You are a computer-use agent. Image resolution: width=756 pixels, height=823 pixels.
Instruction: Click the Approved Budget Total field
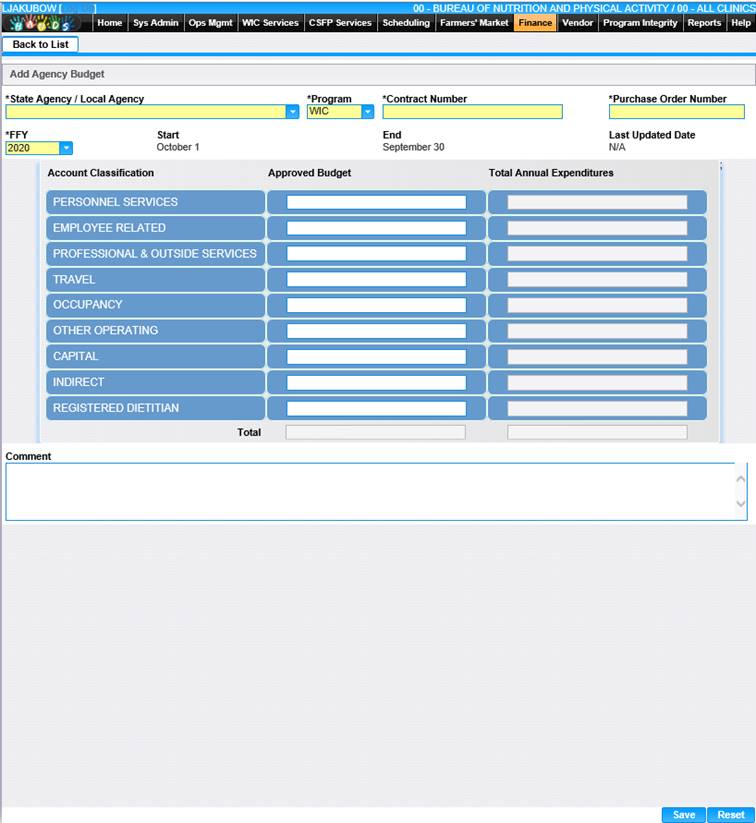click(x=376, y=432)
